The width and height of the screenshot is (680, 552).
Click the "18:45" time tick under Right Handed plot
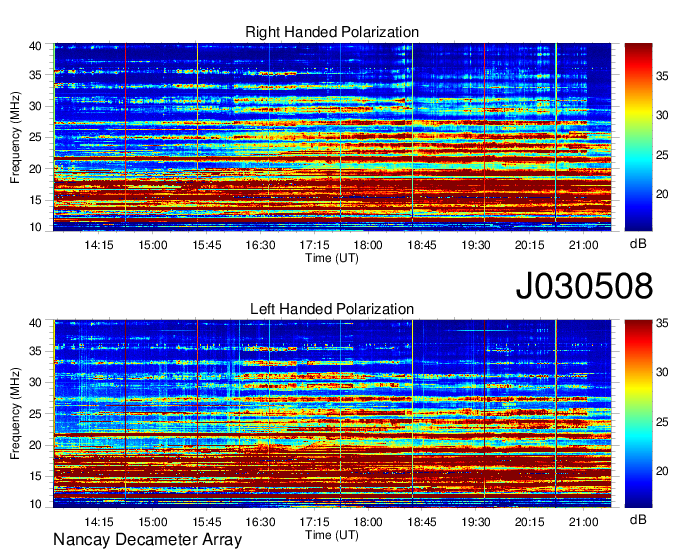tap(422, 245)
